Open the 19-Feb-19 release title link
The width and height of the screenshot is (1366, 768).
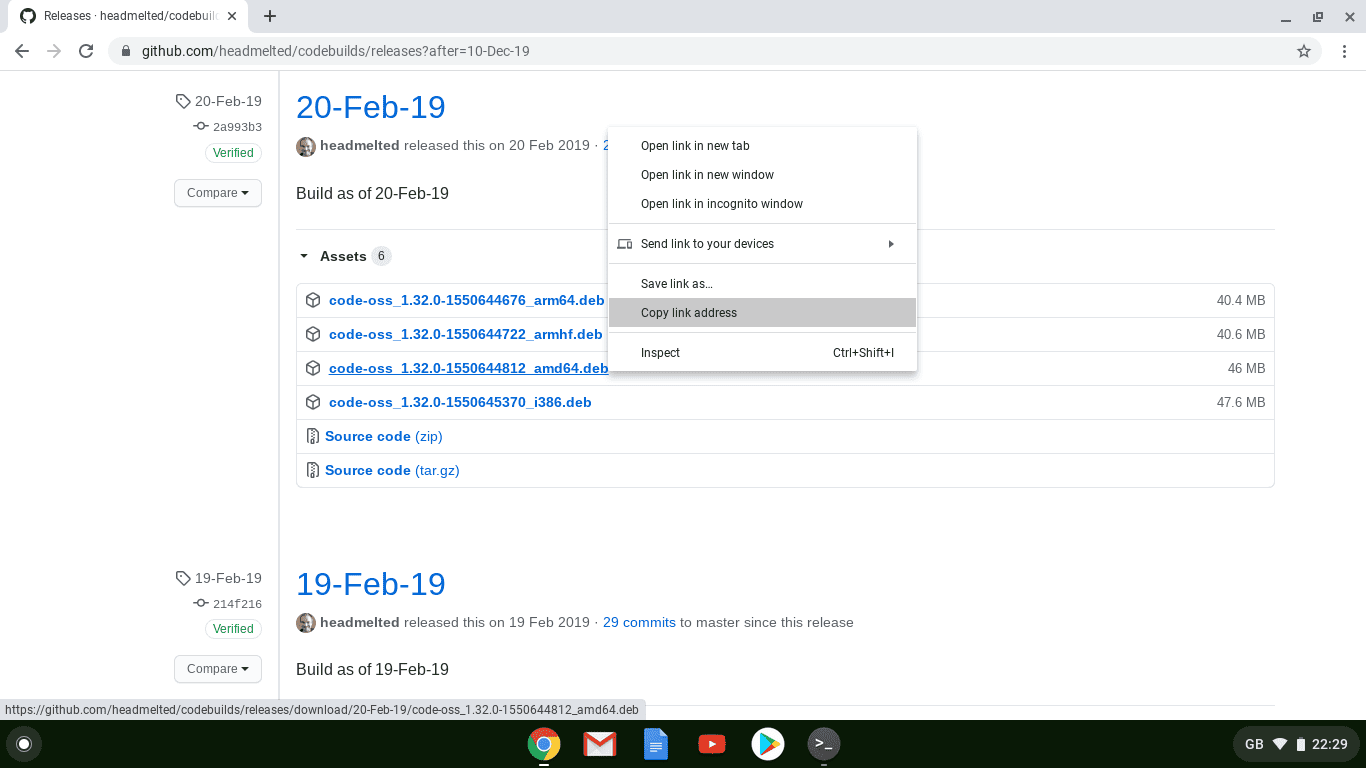coord(371,584)
